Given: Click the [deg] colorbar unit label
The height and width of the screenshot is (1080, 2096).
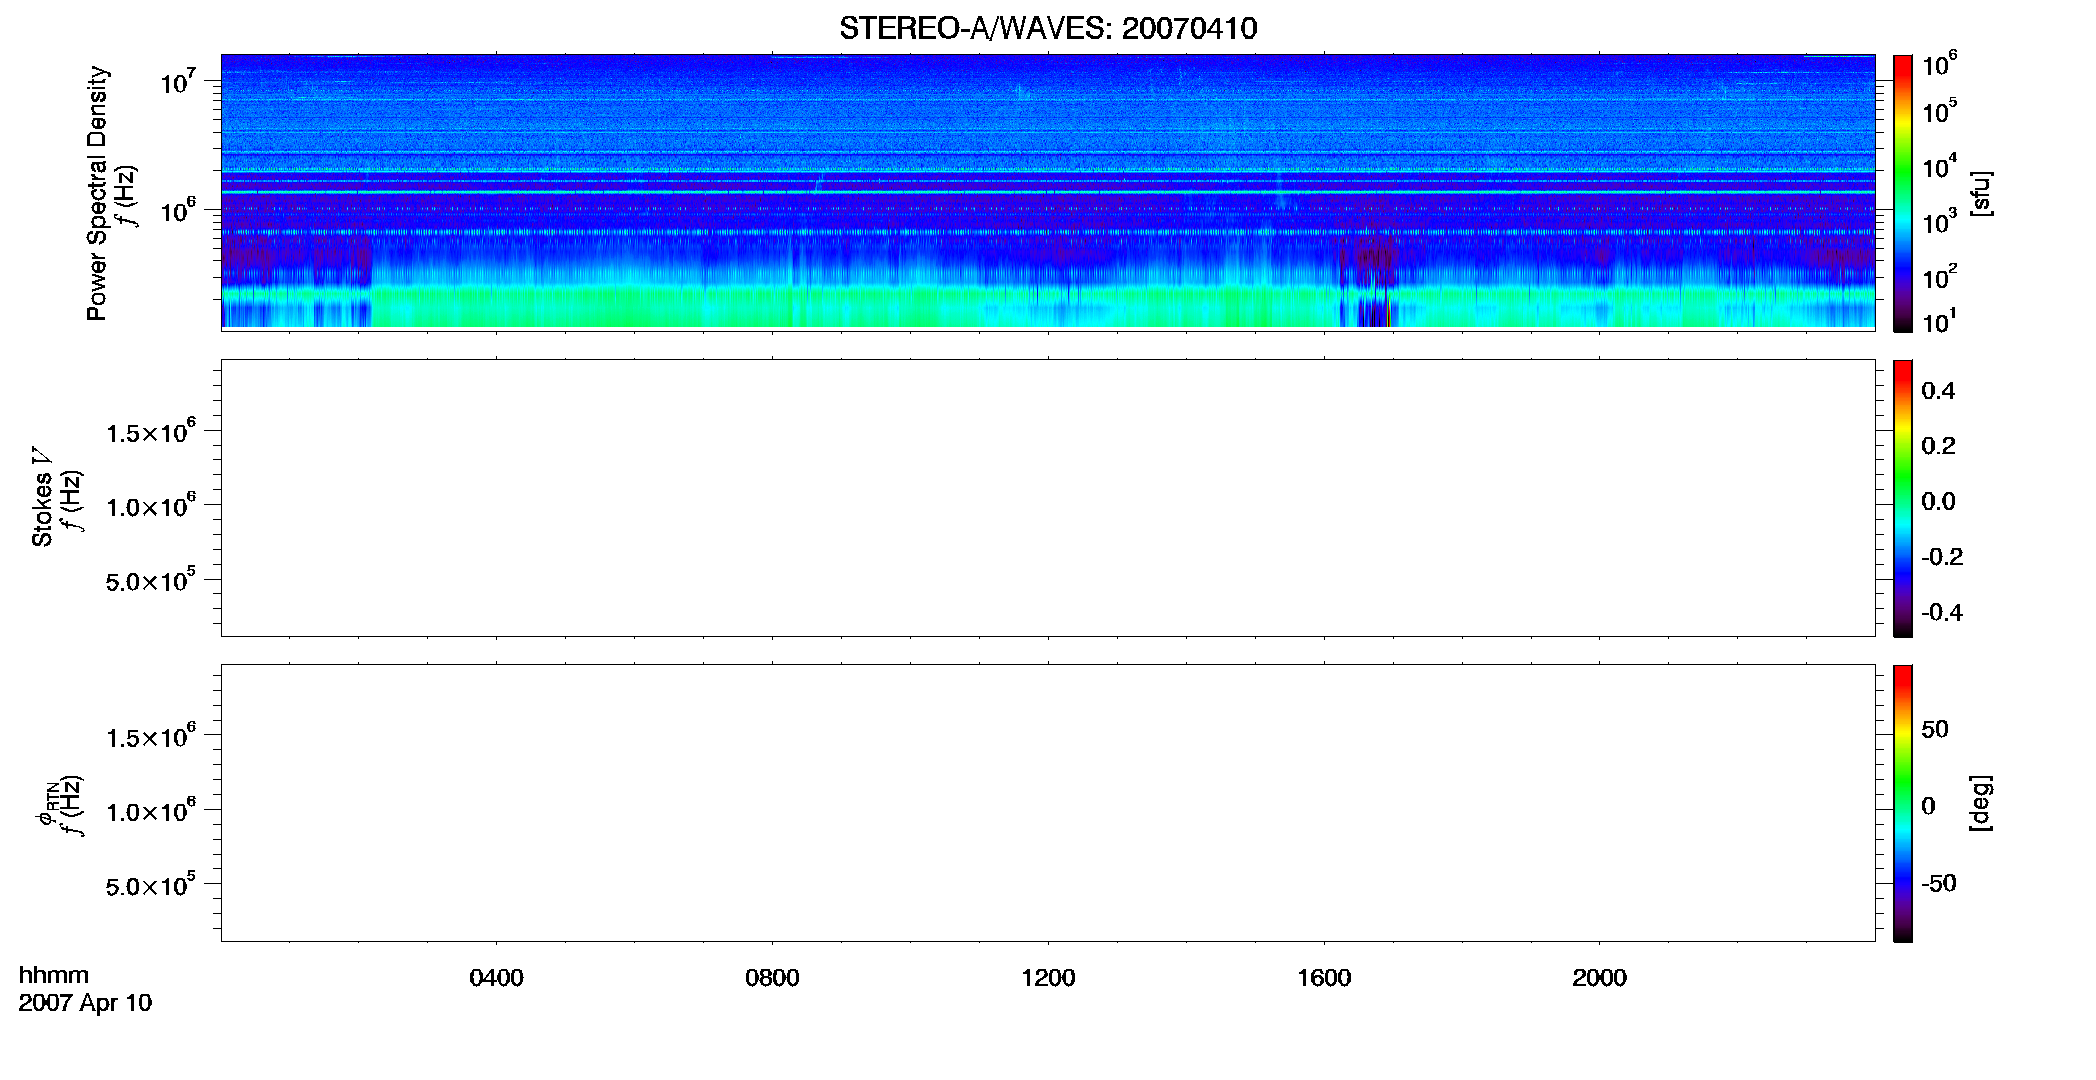Looking at the screenshot, I should click(x=1981, y=802).
